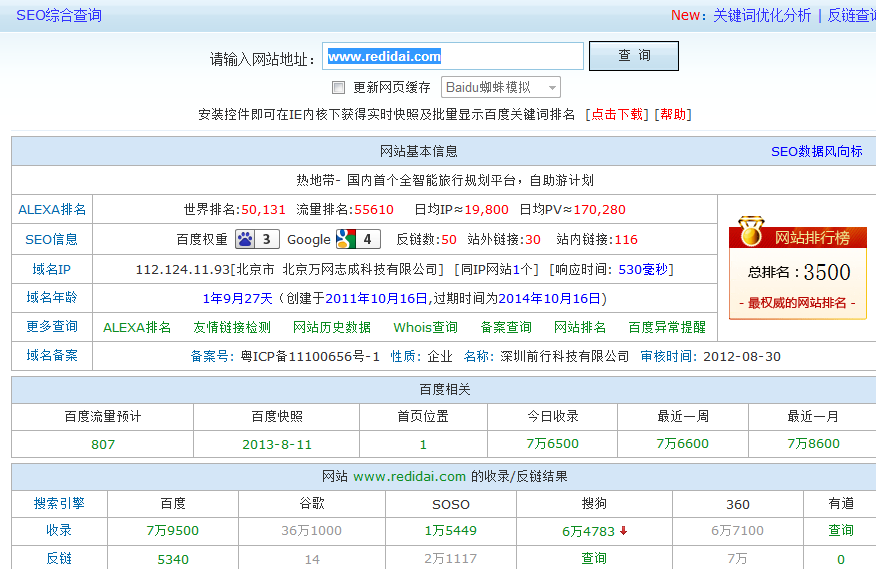Click homepage position value 1

click(x=423, y=444)
